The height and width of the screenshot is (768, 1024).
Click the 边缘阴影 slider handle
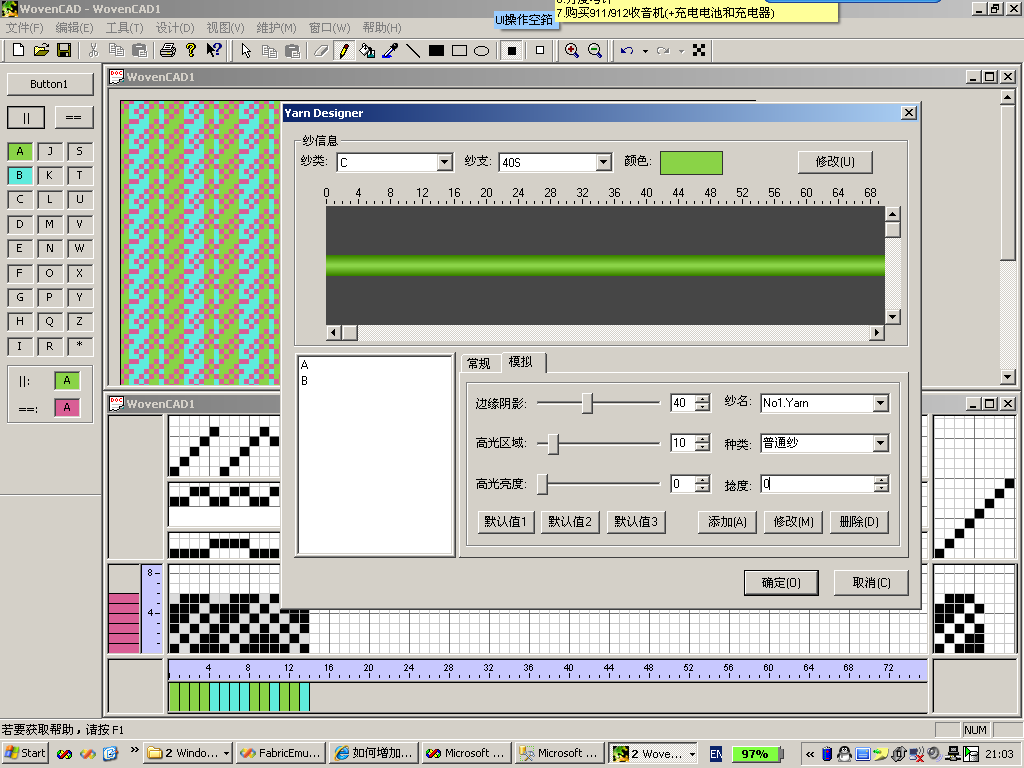click(x=587, y=403)
